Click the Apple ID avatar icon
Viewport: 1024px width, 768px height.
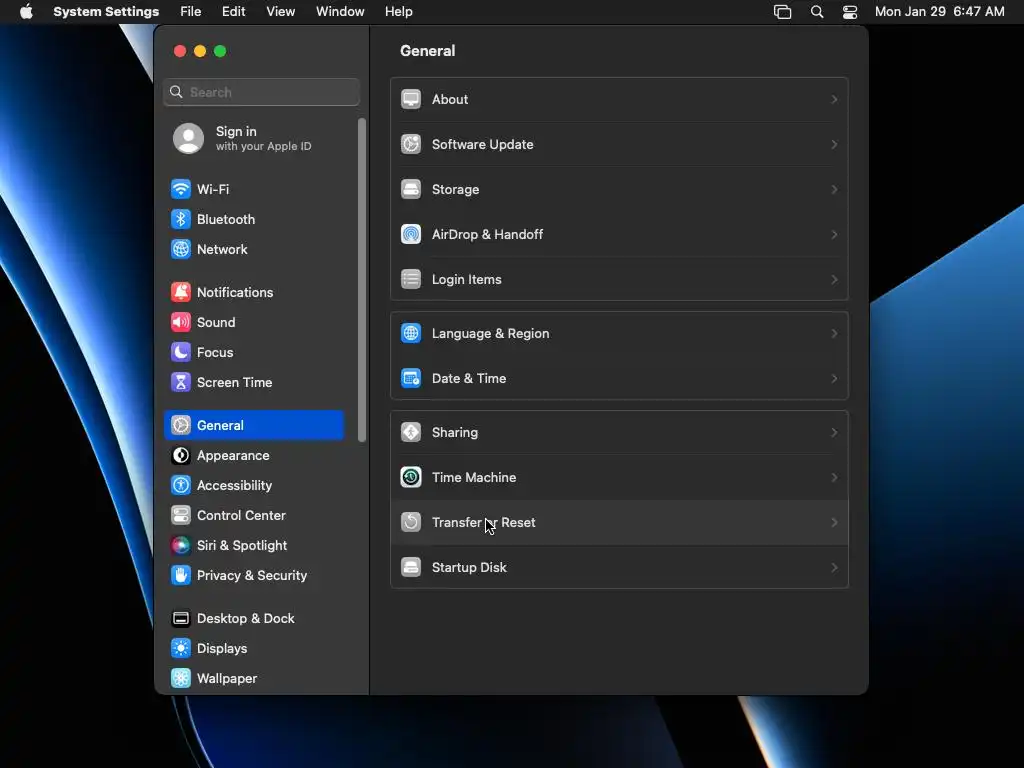[x=188, y=138]
